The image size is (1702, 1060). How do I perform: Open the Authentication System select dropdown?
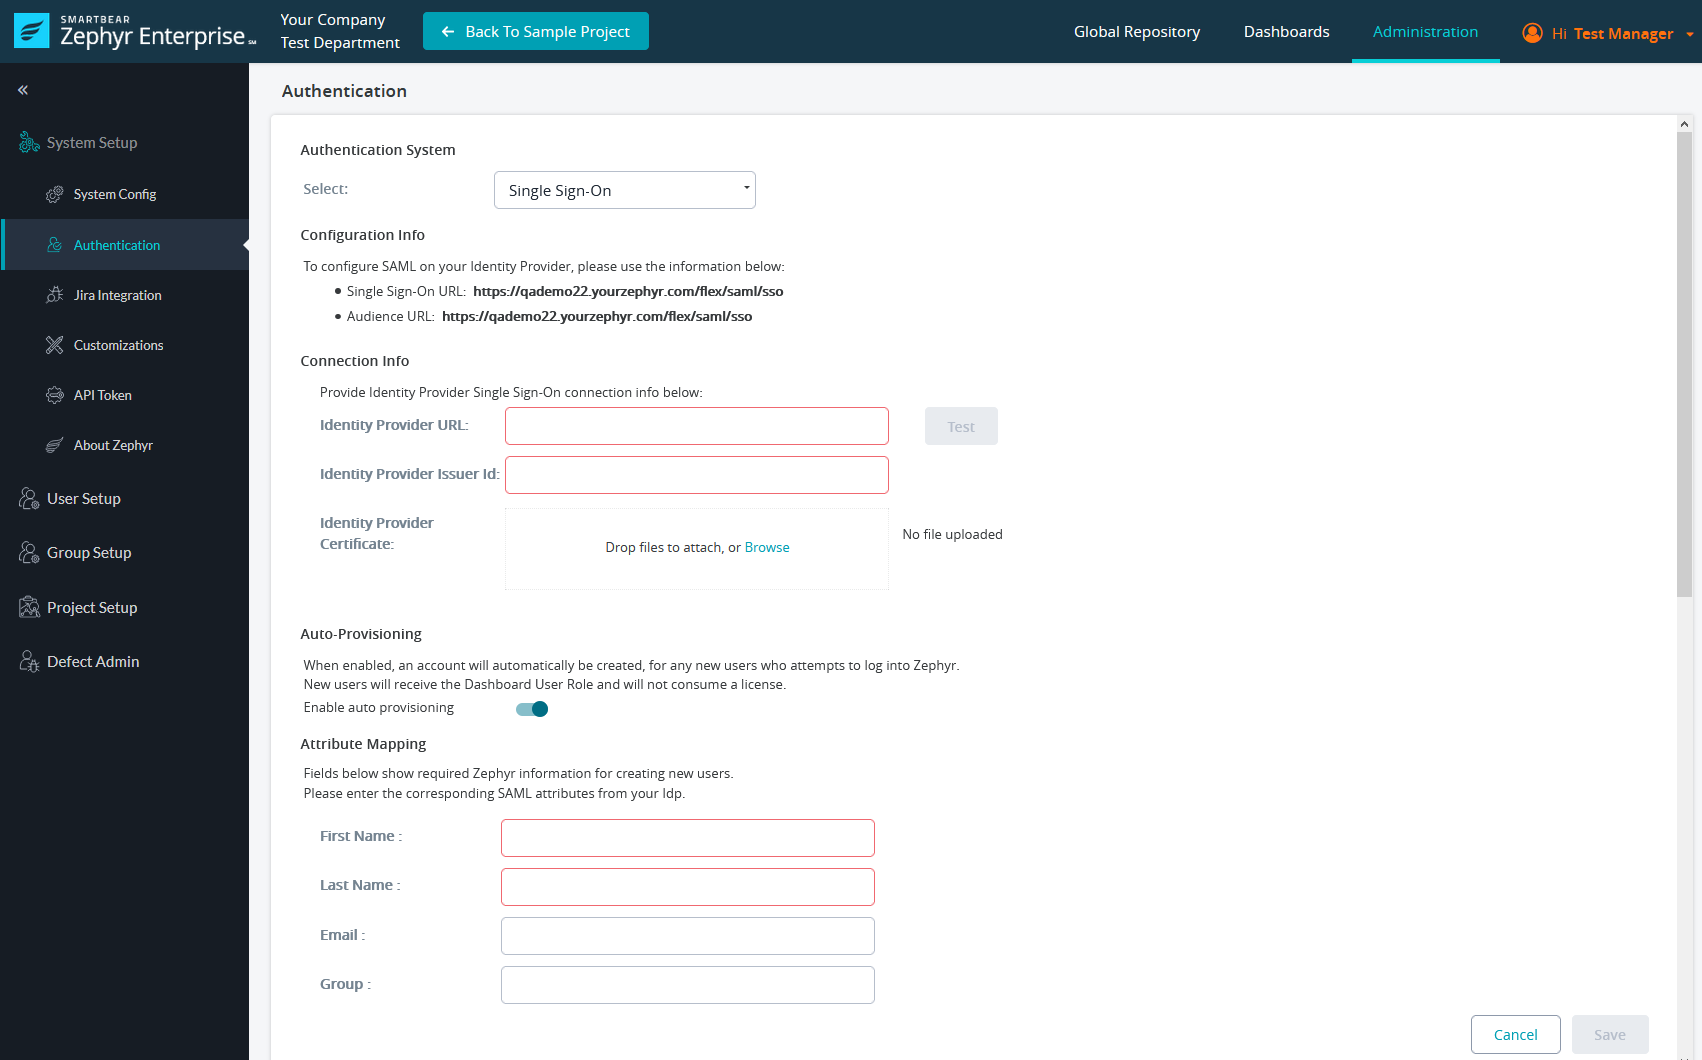[624, 190]
